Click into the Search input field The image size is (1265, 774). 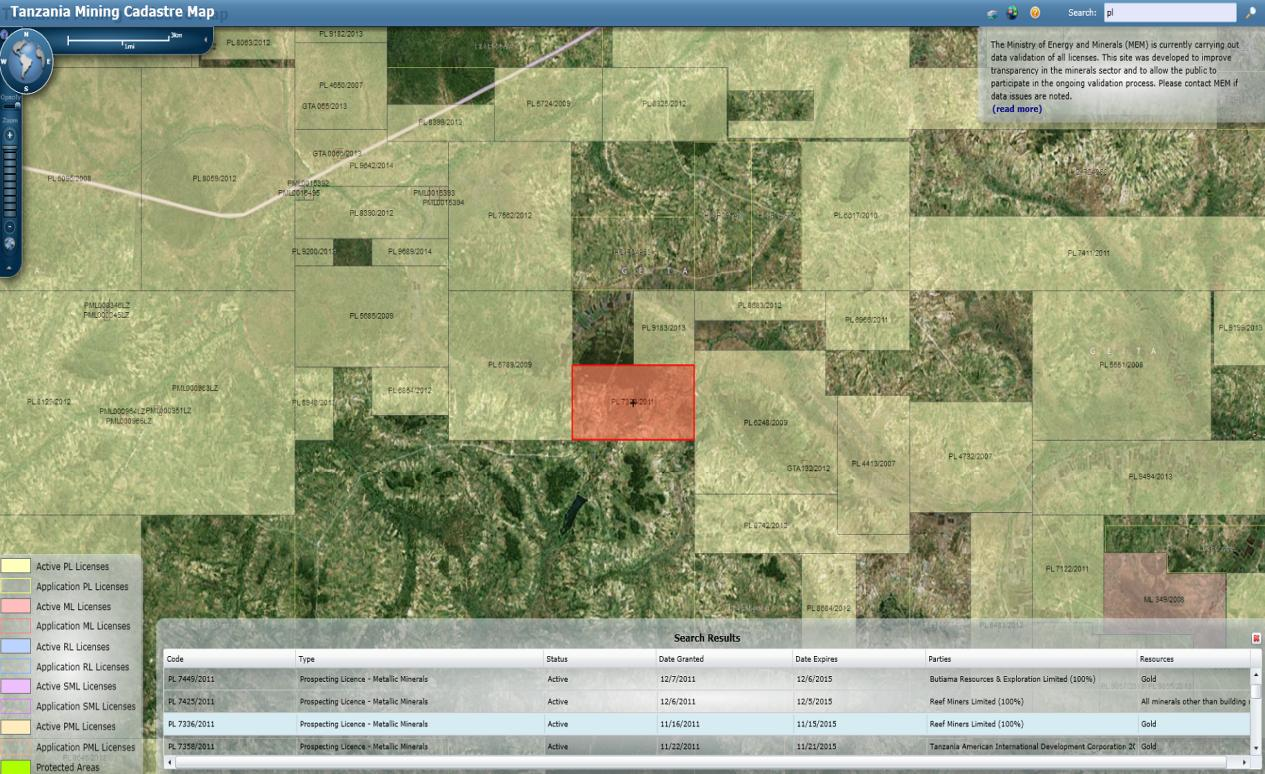1169,12
